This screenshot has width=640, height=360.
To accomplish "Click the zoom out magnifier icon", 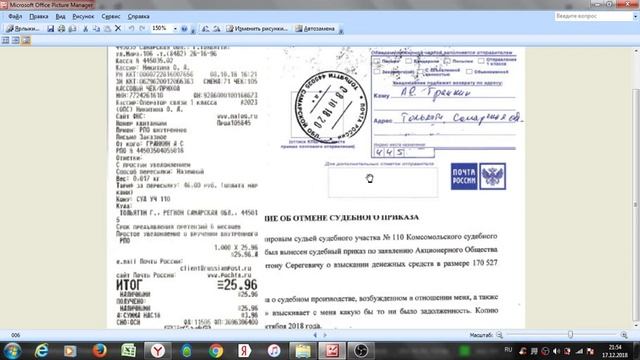I will tap(499, 335).
